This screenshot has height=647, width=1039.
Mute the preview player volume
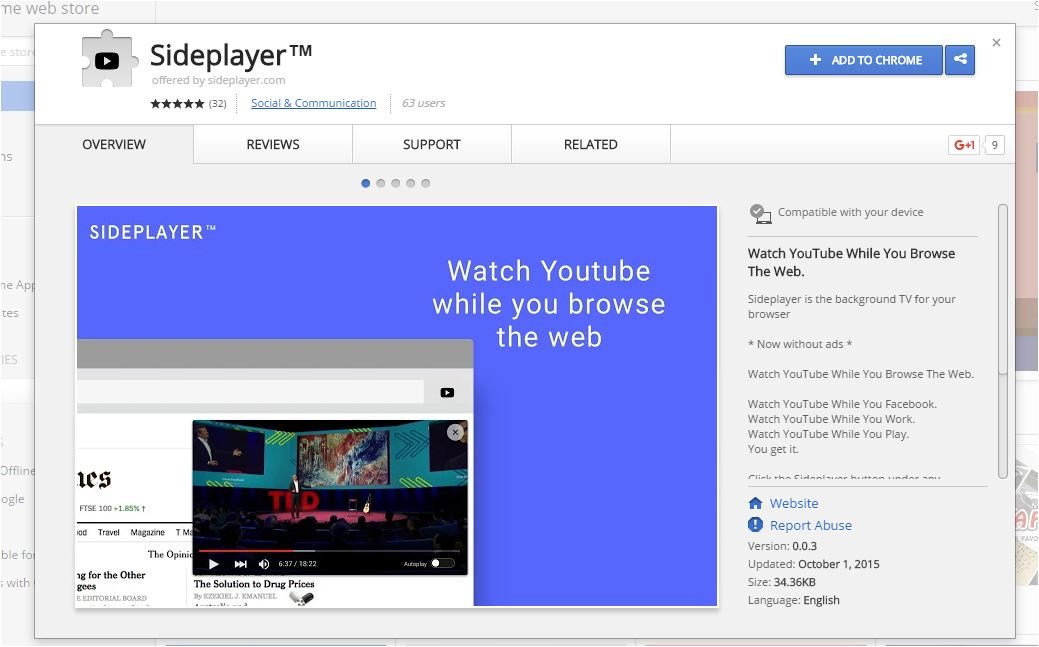[x=264, y=564]
